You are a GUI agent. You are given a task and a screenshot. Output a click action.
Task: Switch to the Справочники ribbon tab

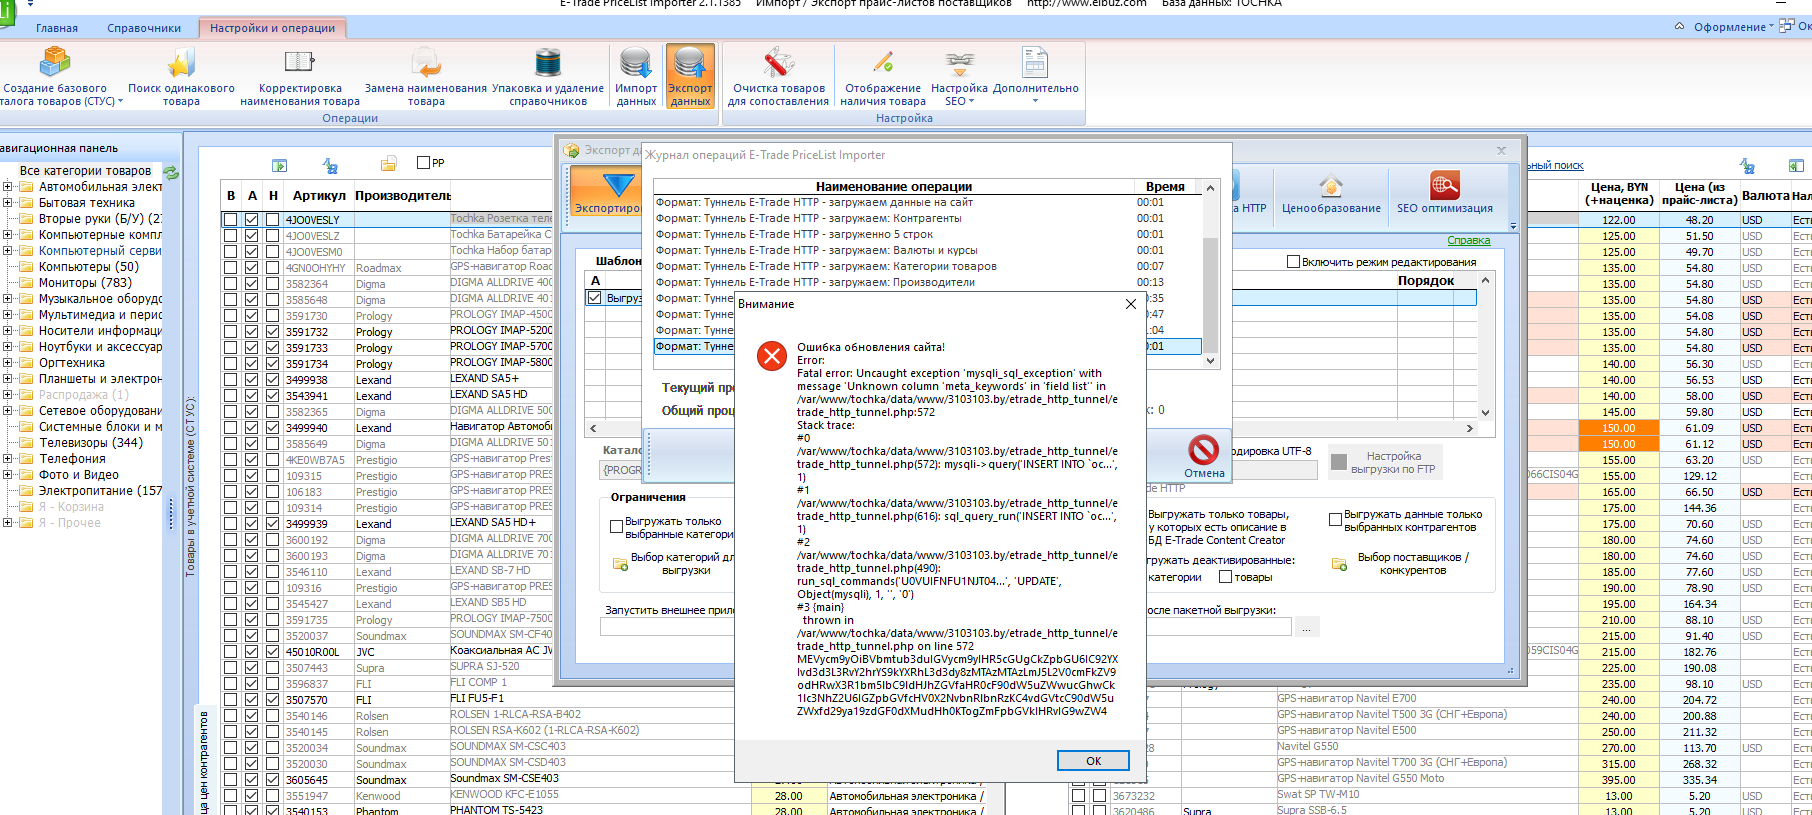[144, 28]
